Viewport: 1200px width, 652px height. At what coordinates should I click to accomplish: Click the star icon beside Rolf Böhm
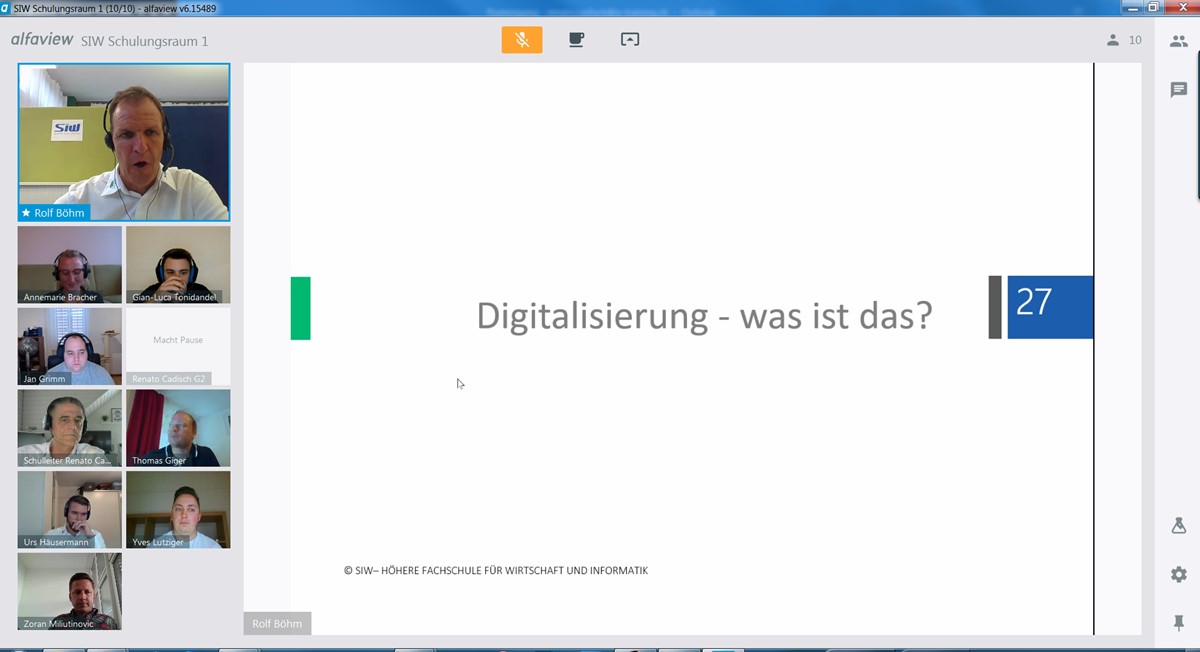tap(26, 213)
